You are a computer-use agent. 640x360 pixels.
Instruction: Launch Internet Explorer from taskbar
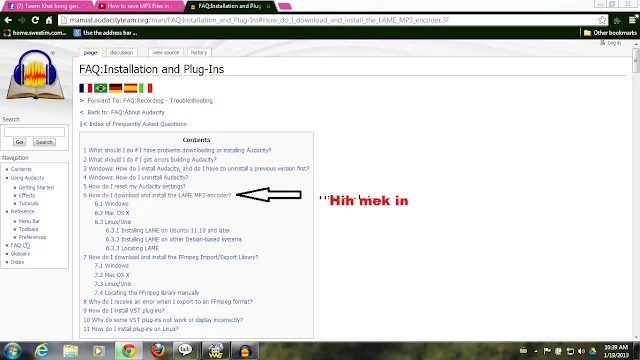42,351
